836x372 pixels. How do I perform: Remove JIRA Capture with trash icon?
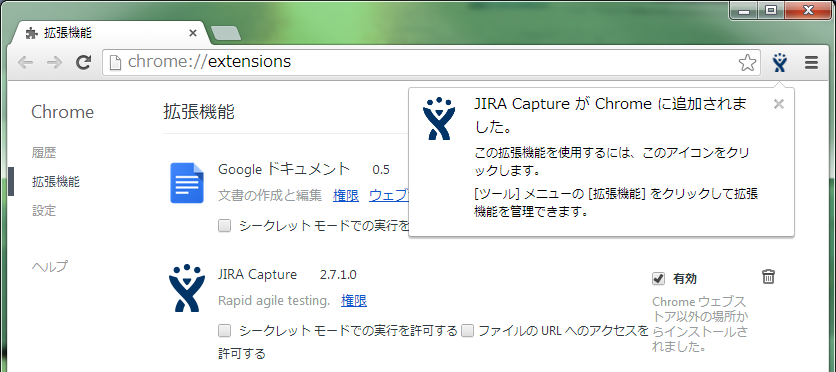click(x=768, y=277)
